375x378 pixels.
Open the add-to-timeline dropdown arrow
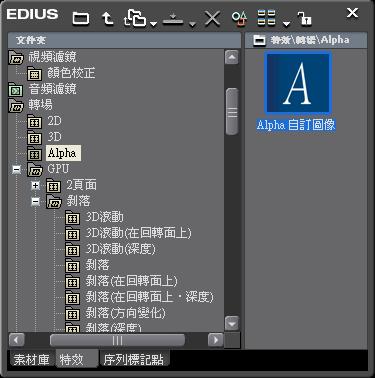tap(192, 24)
